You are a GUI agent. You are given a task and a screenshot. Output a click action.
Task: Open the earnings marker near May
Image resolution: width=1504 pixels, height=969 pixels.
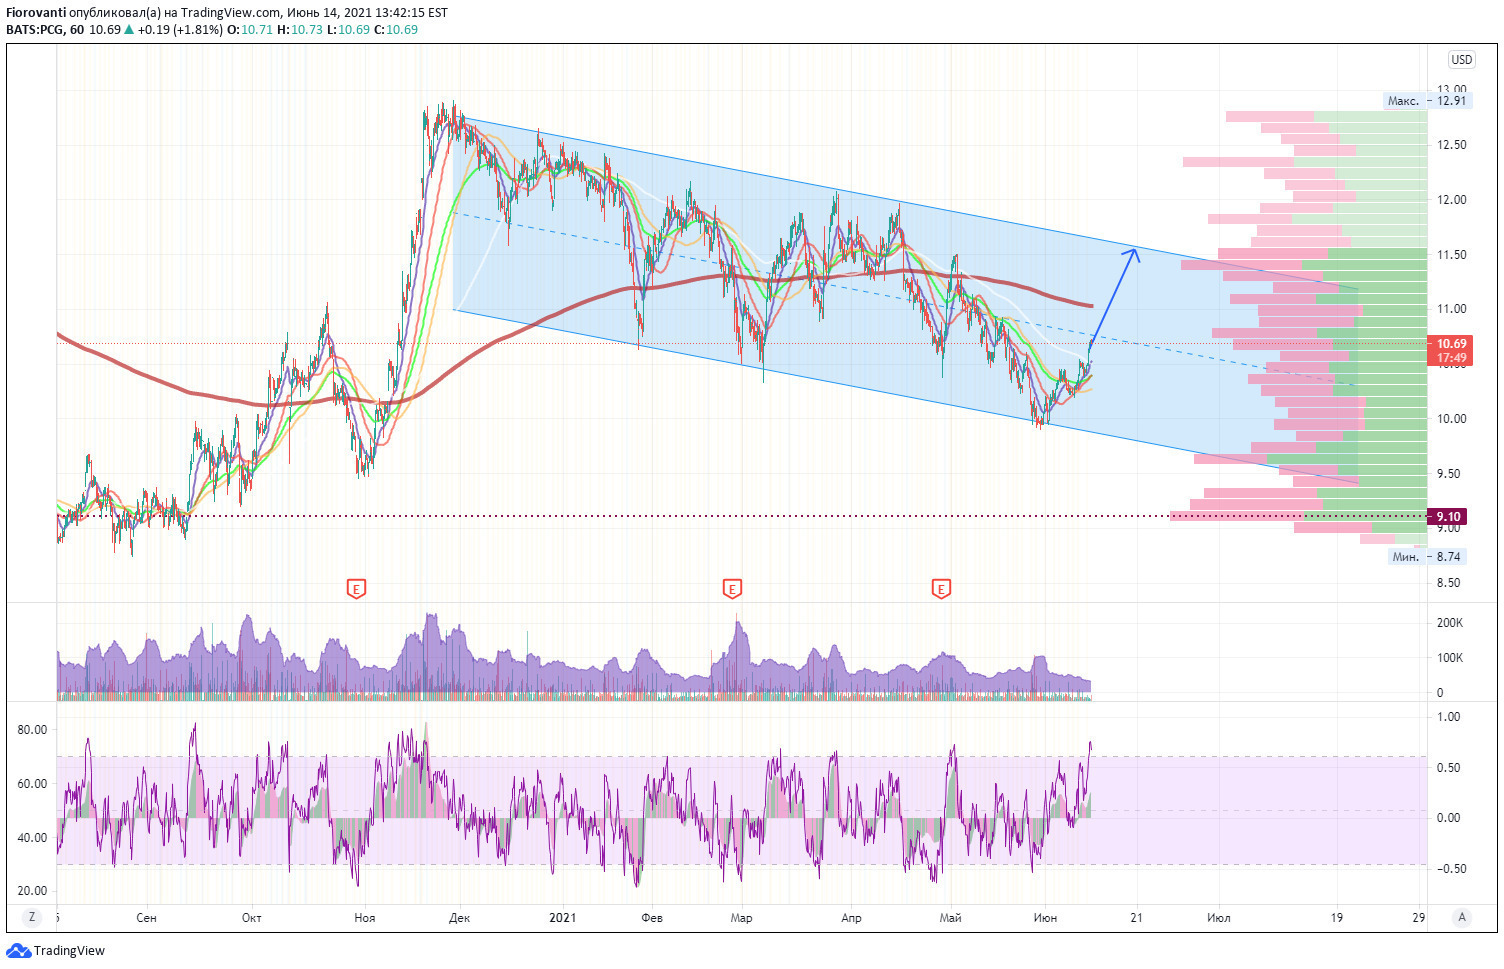click(941, 589)
